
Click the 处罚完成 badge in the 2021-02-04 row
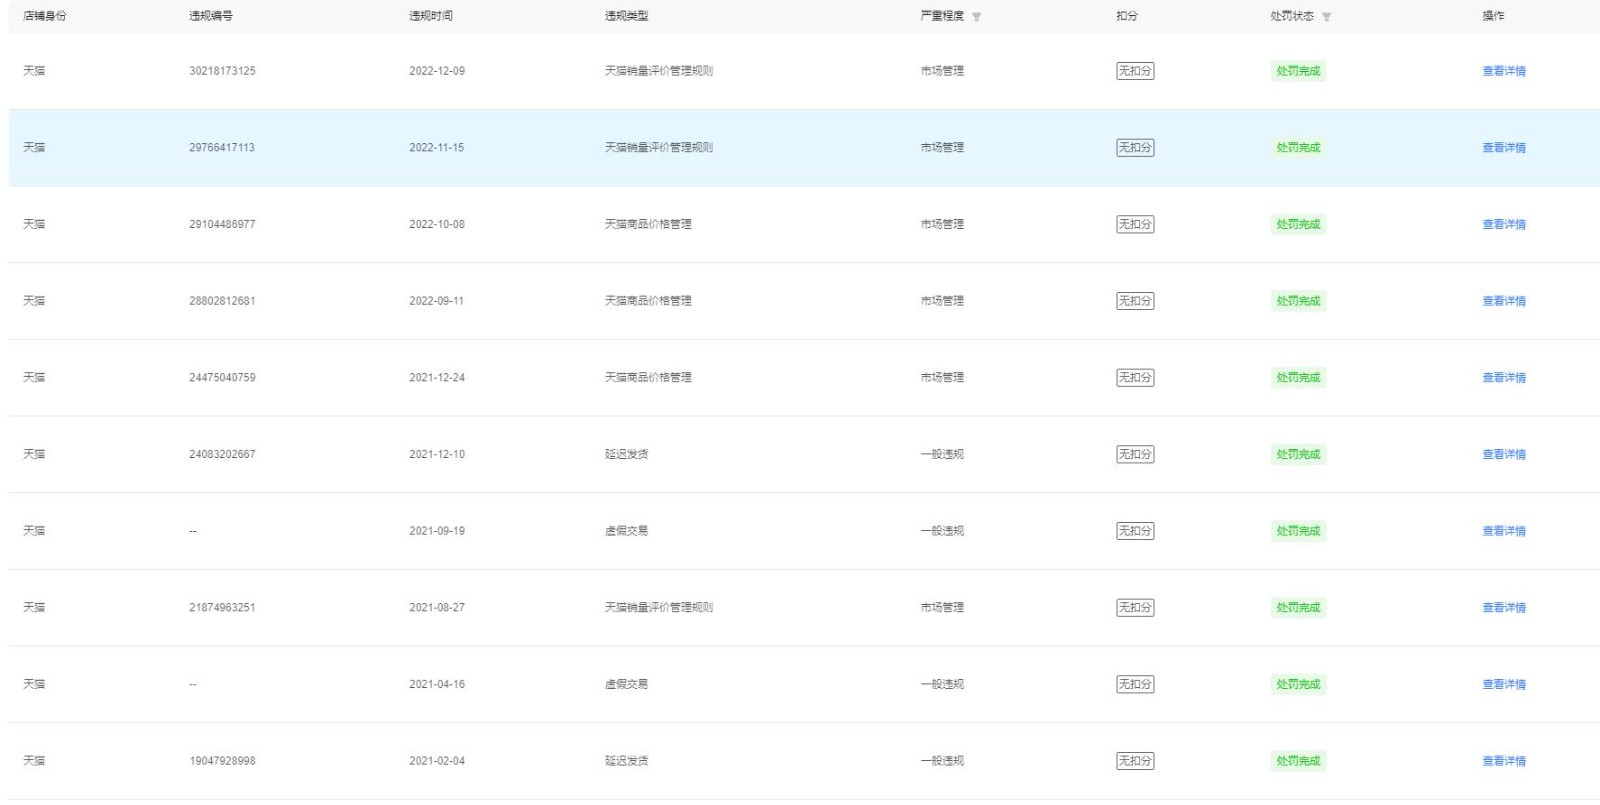[x=1298, y=761]
